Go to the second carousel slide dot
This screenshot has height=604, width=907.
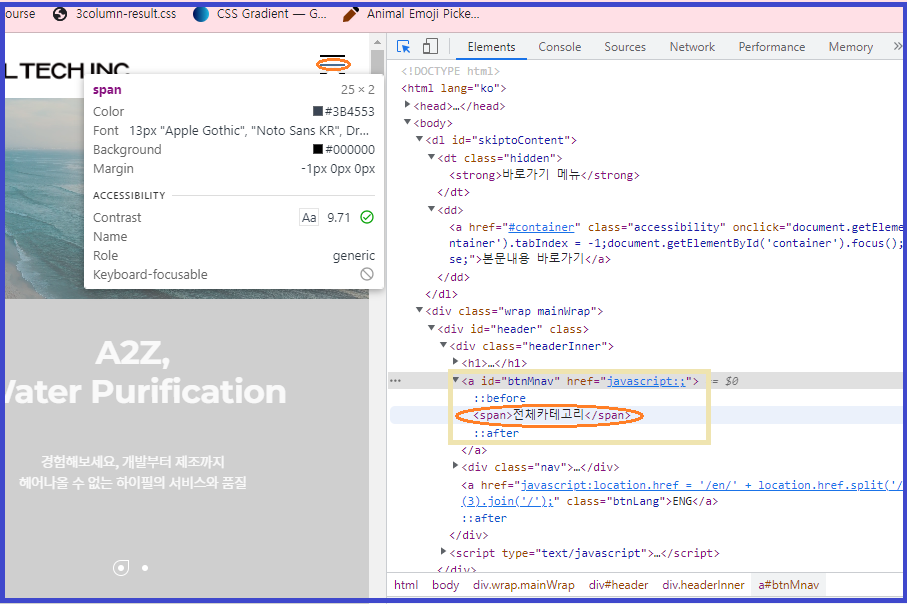tap(145, 568)
